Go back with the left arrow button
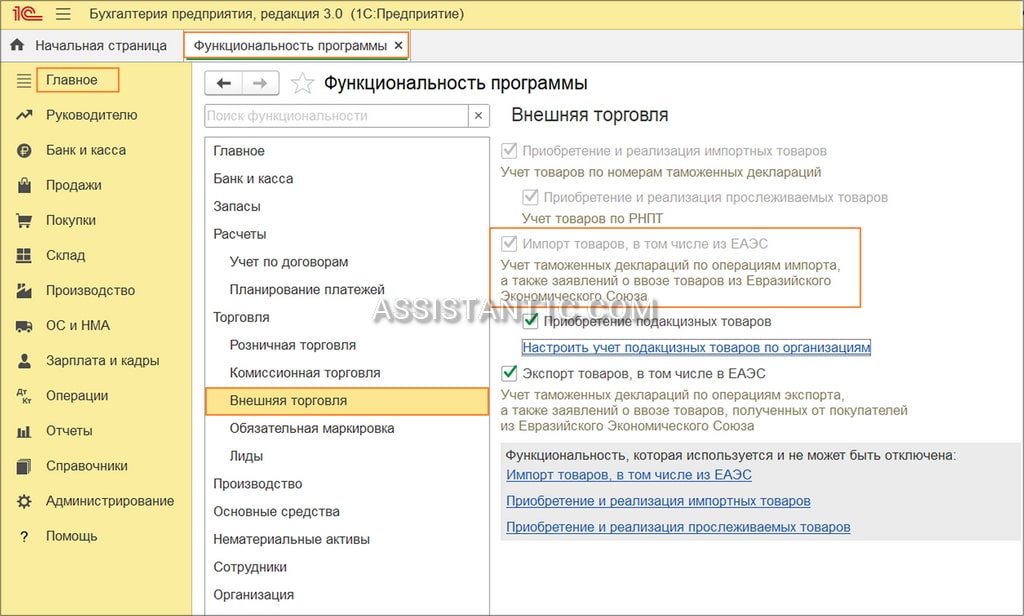This screenshot has height=616, width=1024. tap(223, 83)
